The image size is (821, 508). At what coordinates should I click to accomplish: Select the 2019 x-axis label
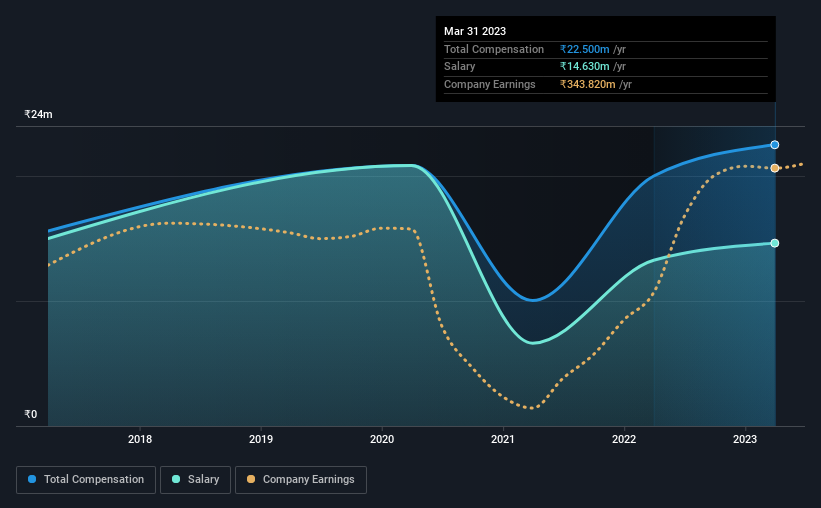coord(261,439)
